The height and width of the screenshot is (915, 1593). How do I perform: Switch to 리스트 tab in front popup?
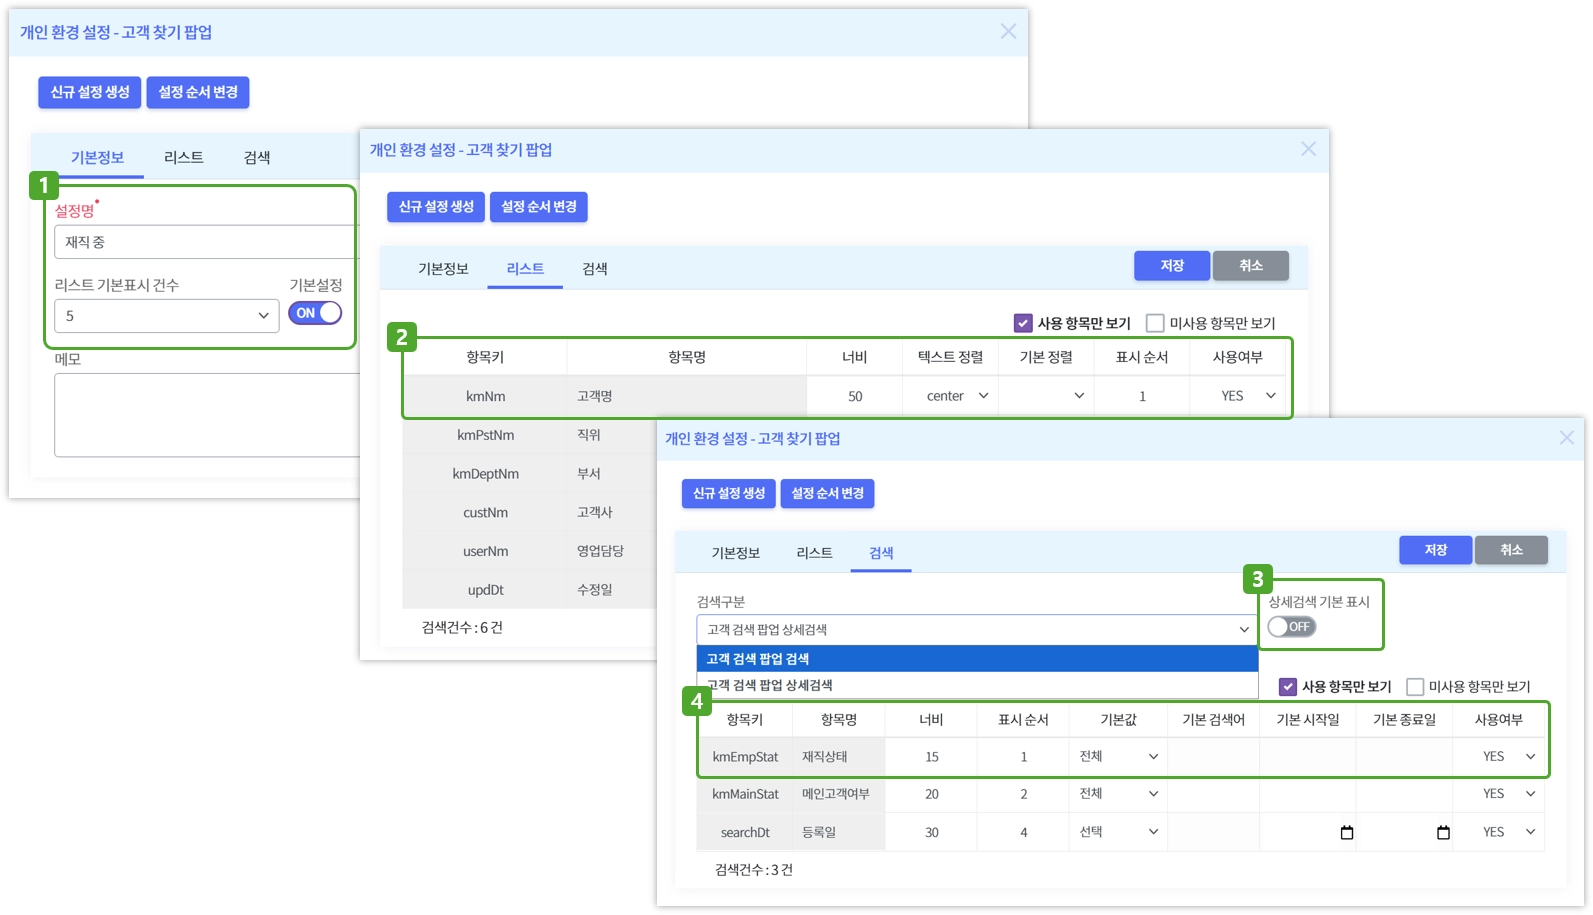click(x=814, y=553)
